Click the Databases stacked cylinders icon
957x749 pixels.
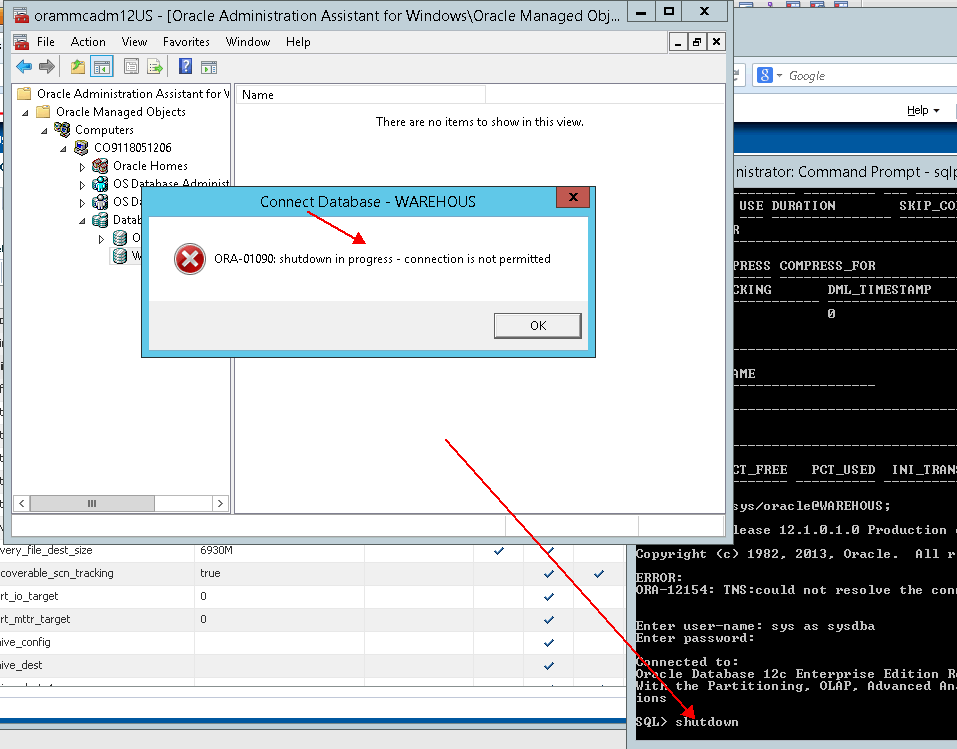[100, 220]
